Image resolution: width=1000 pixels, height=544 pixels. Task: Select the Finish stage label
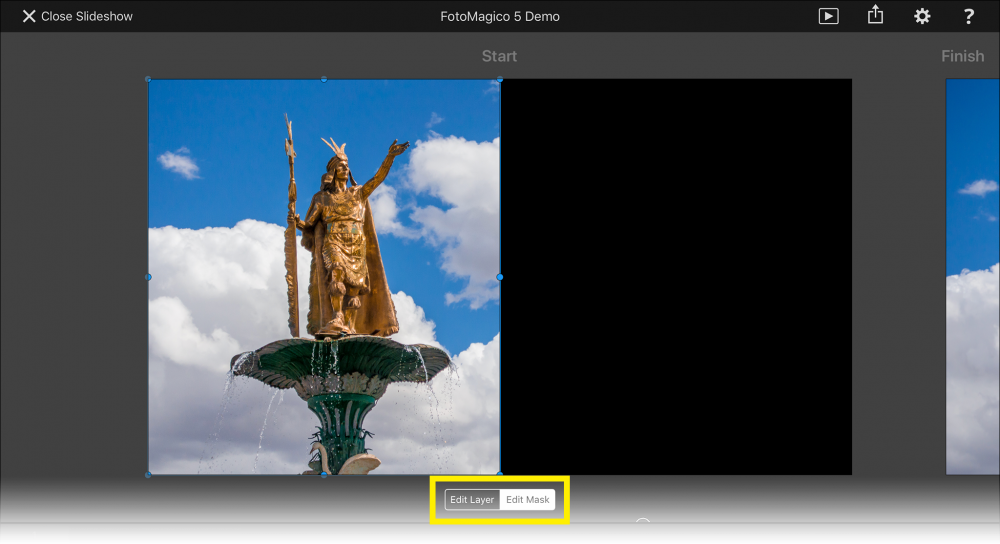click(x=962, y=56)
